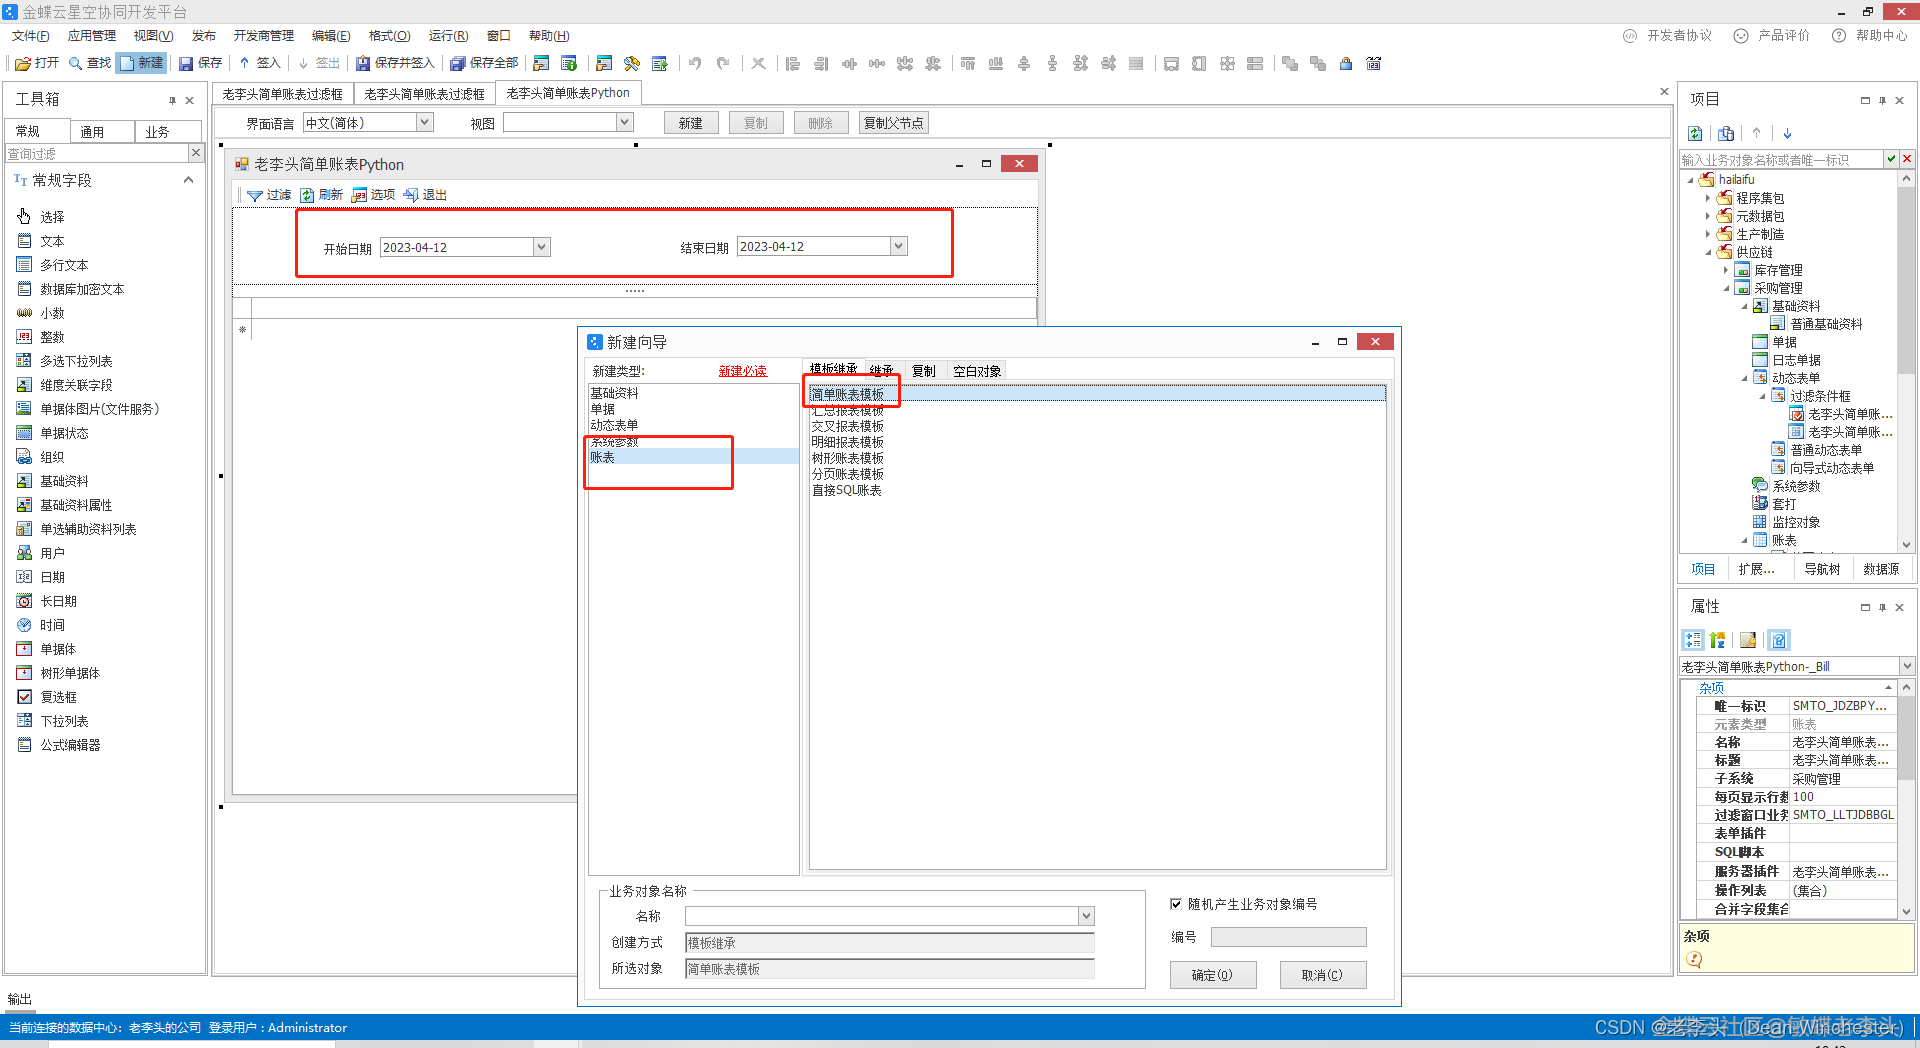Image resolution: width=1920 pixels, height=1048 pixels.
Task: Open the 运行(R) menu
Action: 448,35
